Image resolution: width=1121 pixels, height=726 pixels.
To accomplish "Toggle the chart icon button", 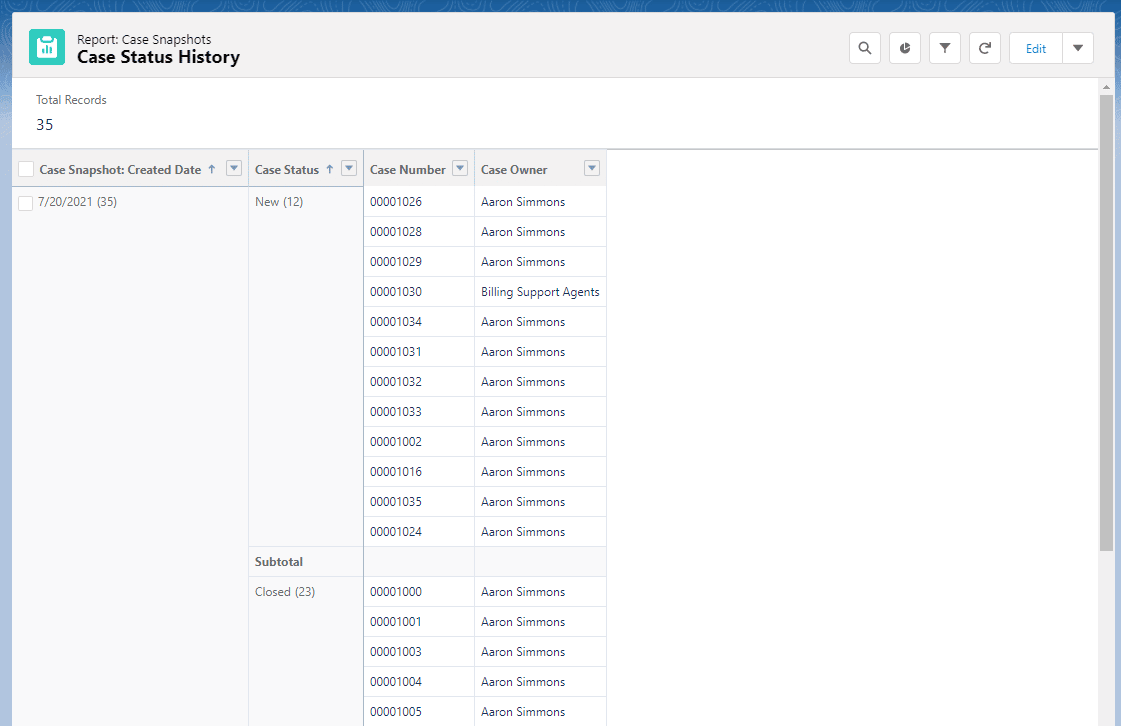I will 905,48.
